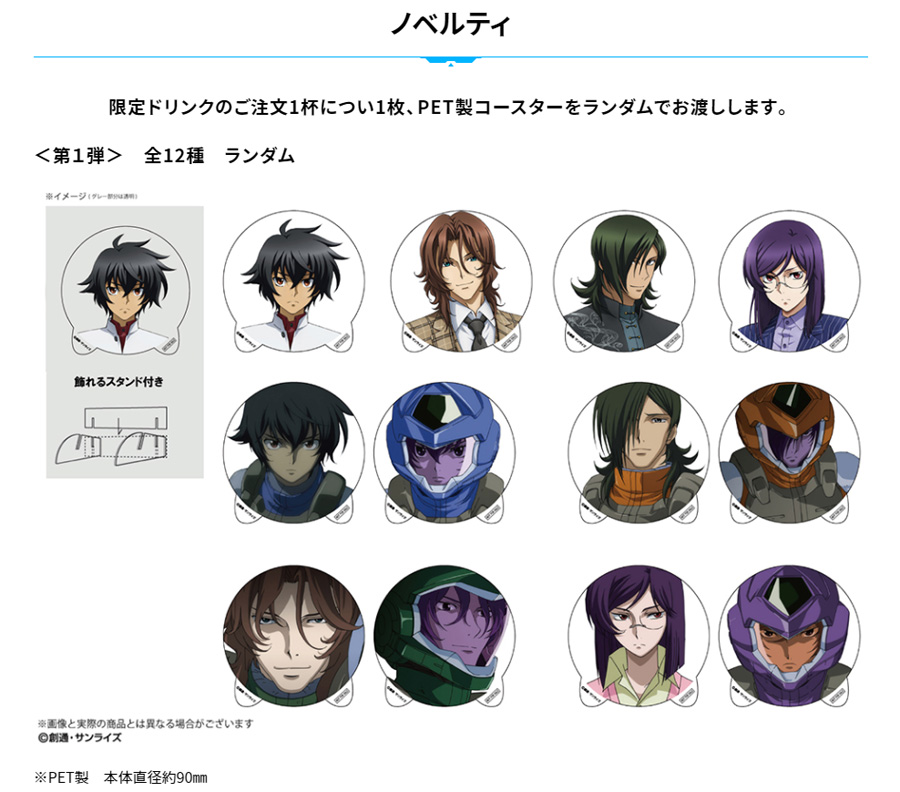Open the dark-haired pilot with blue scarf coaster

pos(293,453)
